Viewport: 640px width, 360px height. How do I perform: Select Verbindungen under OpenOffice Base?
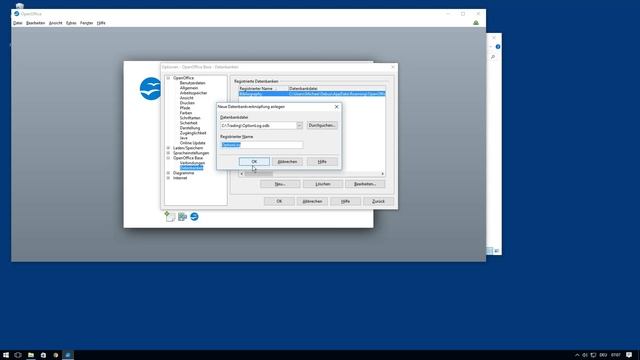pos(192,163)
